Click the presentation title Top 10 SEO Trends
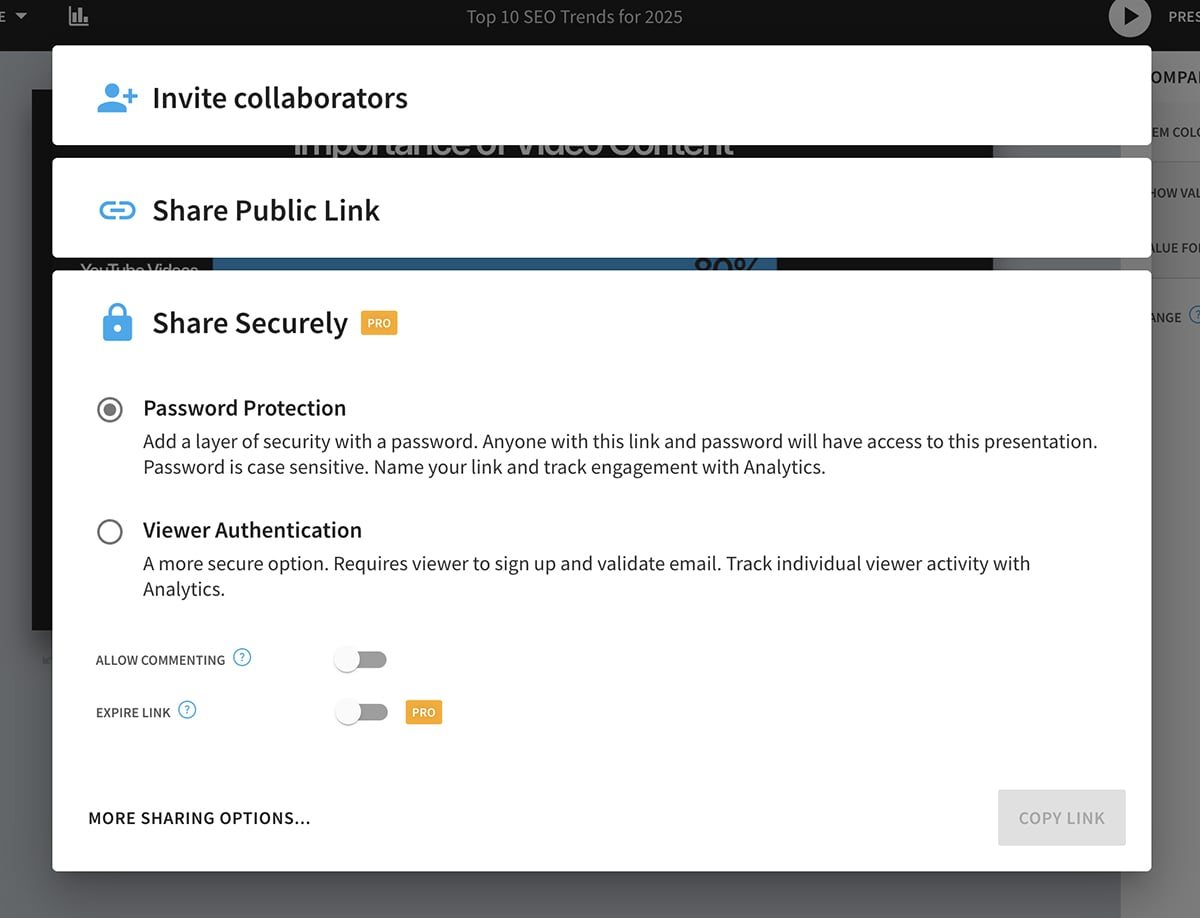This screenshot has width=1200, height=918. click(574, 17)
